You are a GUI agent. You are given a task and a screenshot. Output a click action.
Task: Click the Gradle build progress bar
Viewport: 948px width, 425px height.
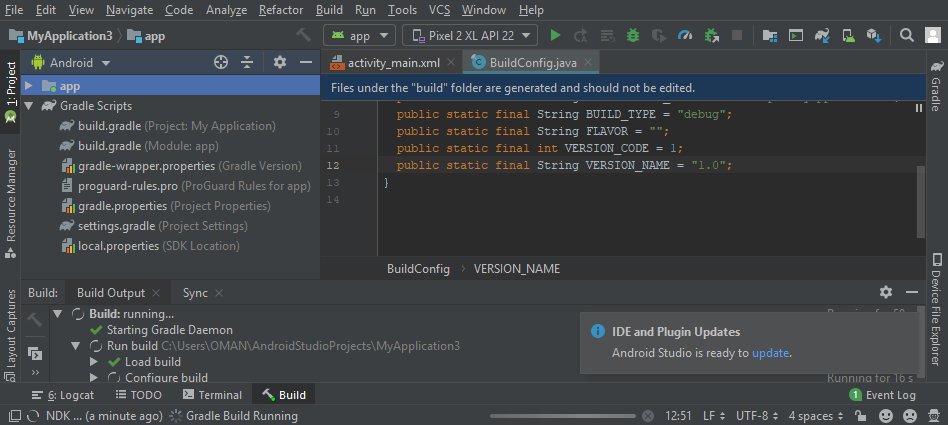point(563,416)
